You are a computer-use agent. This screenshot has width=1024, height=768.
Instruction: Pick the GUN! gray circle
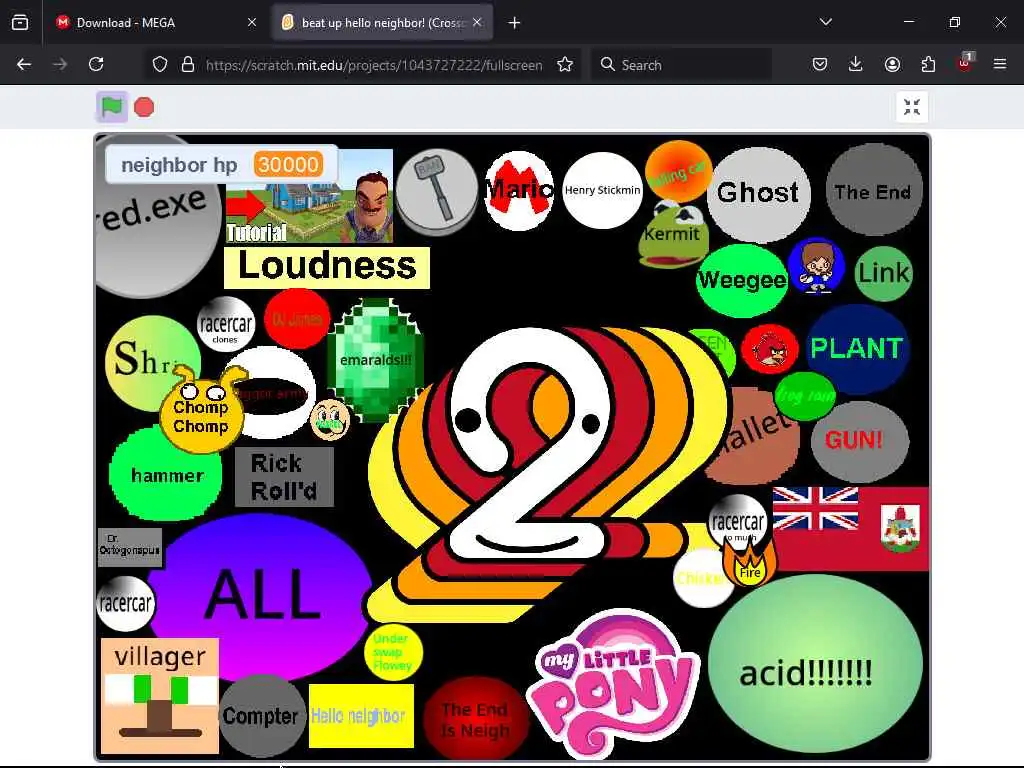(859, 440)
